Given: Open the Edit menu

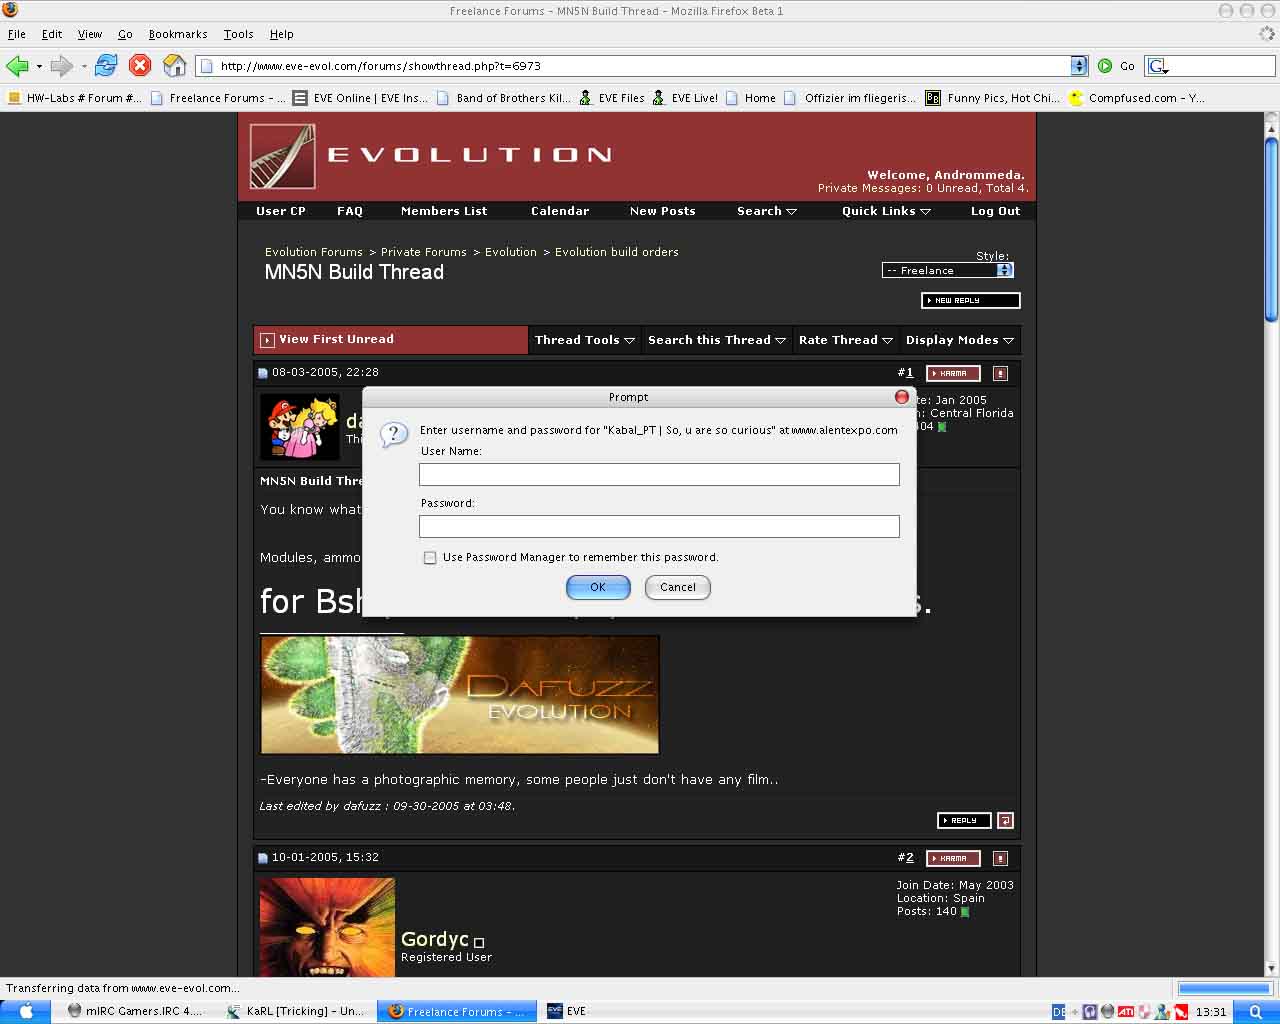Looking at the screenshot, I should 52,34.
